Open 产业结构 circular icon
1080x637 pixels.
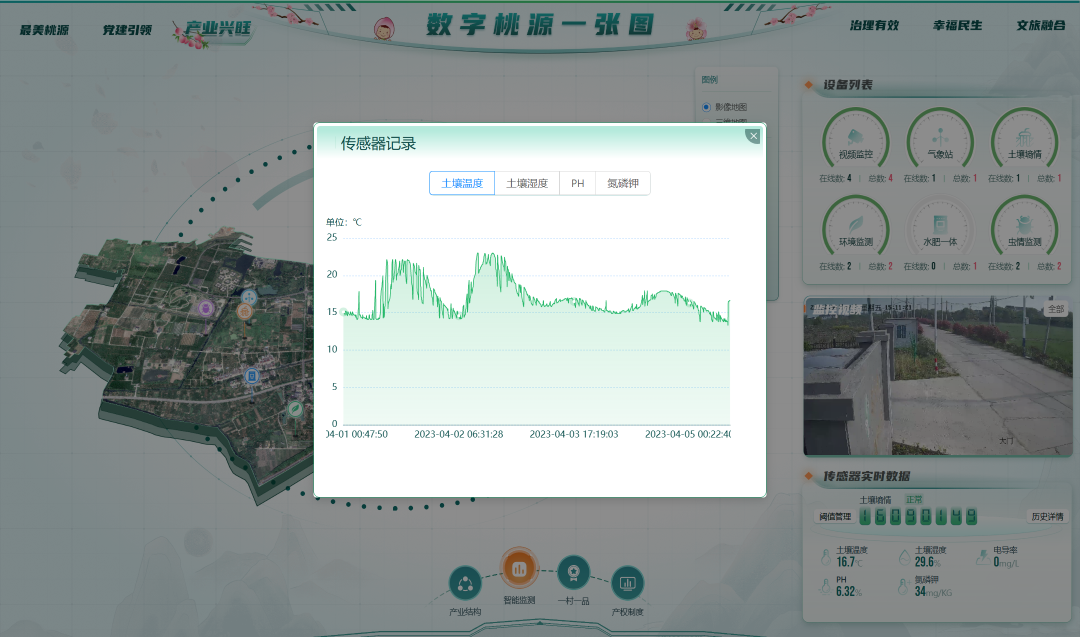click(465, 583)
